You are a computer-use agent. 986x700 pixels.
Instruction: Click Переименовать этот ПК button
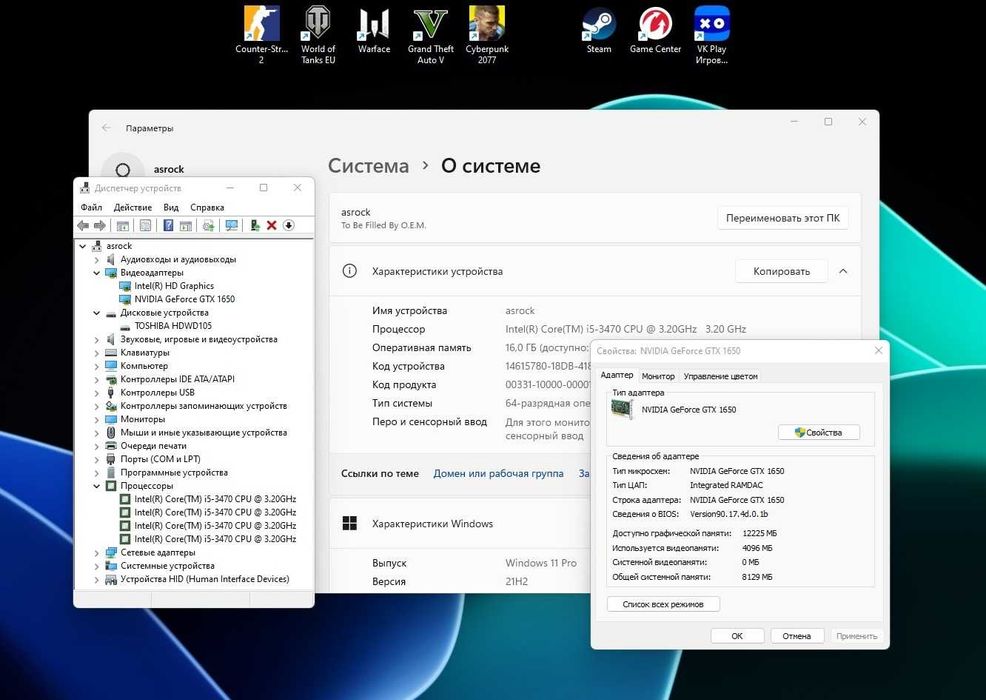point(783,218)
